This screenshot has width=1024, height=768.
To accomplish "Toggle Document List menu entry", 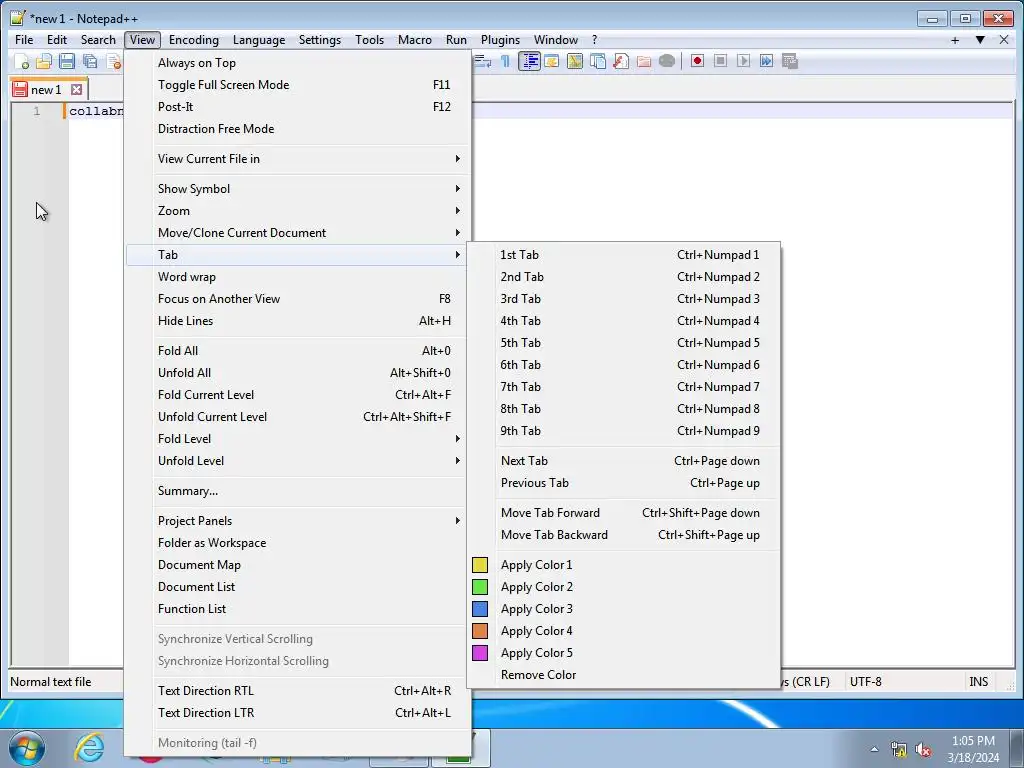I will tap(298, 587).
